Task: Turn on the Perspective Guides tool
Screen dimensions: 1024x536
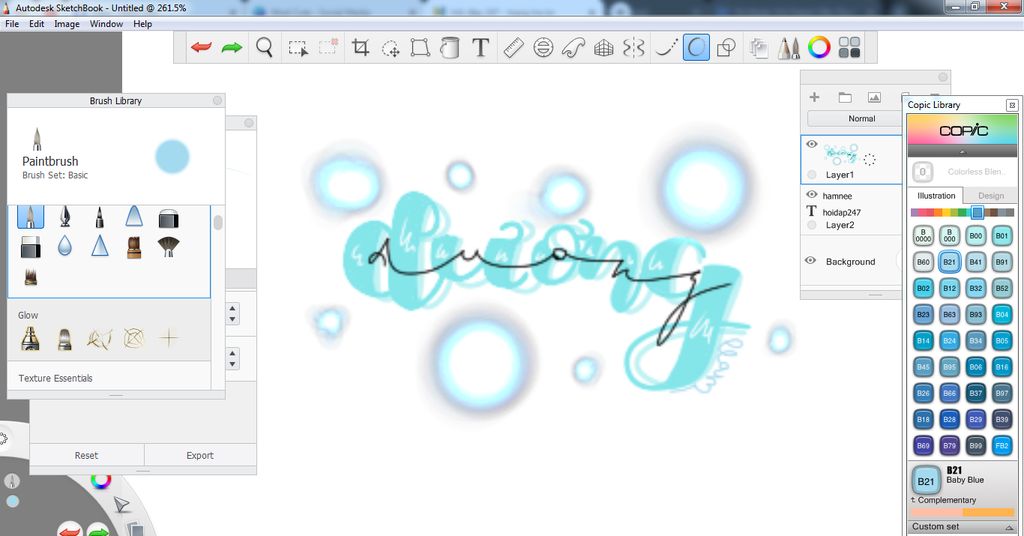Action: pos(603,48)
